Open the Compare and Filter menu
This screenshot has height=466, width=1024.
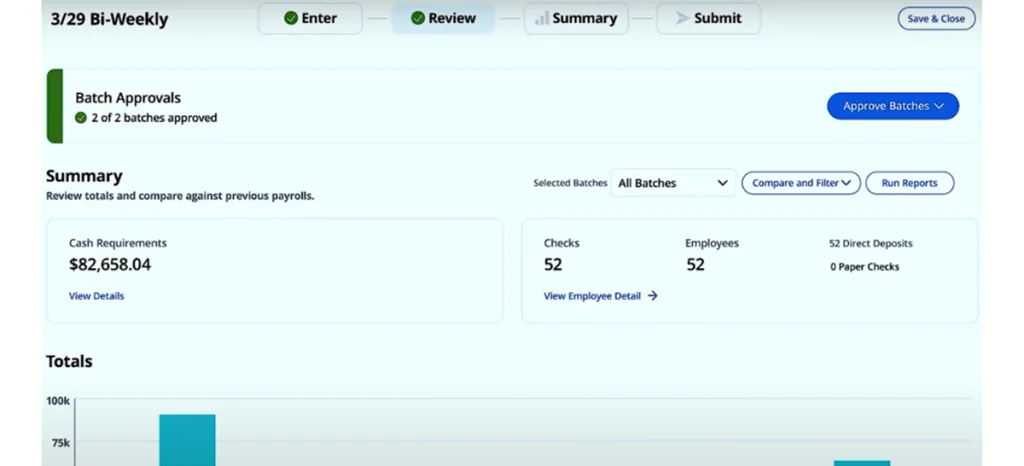click(801, 183)
